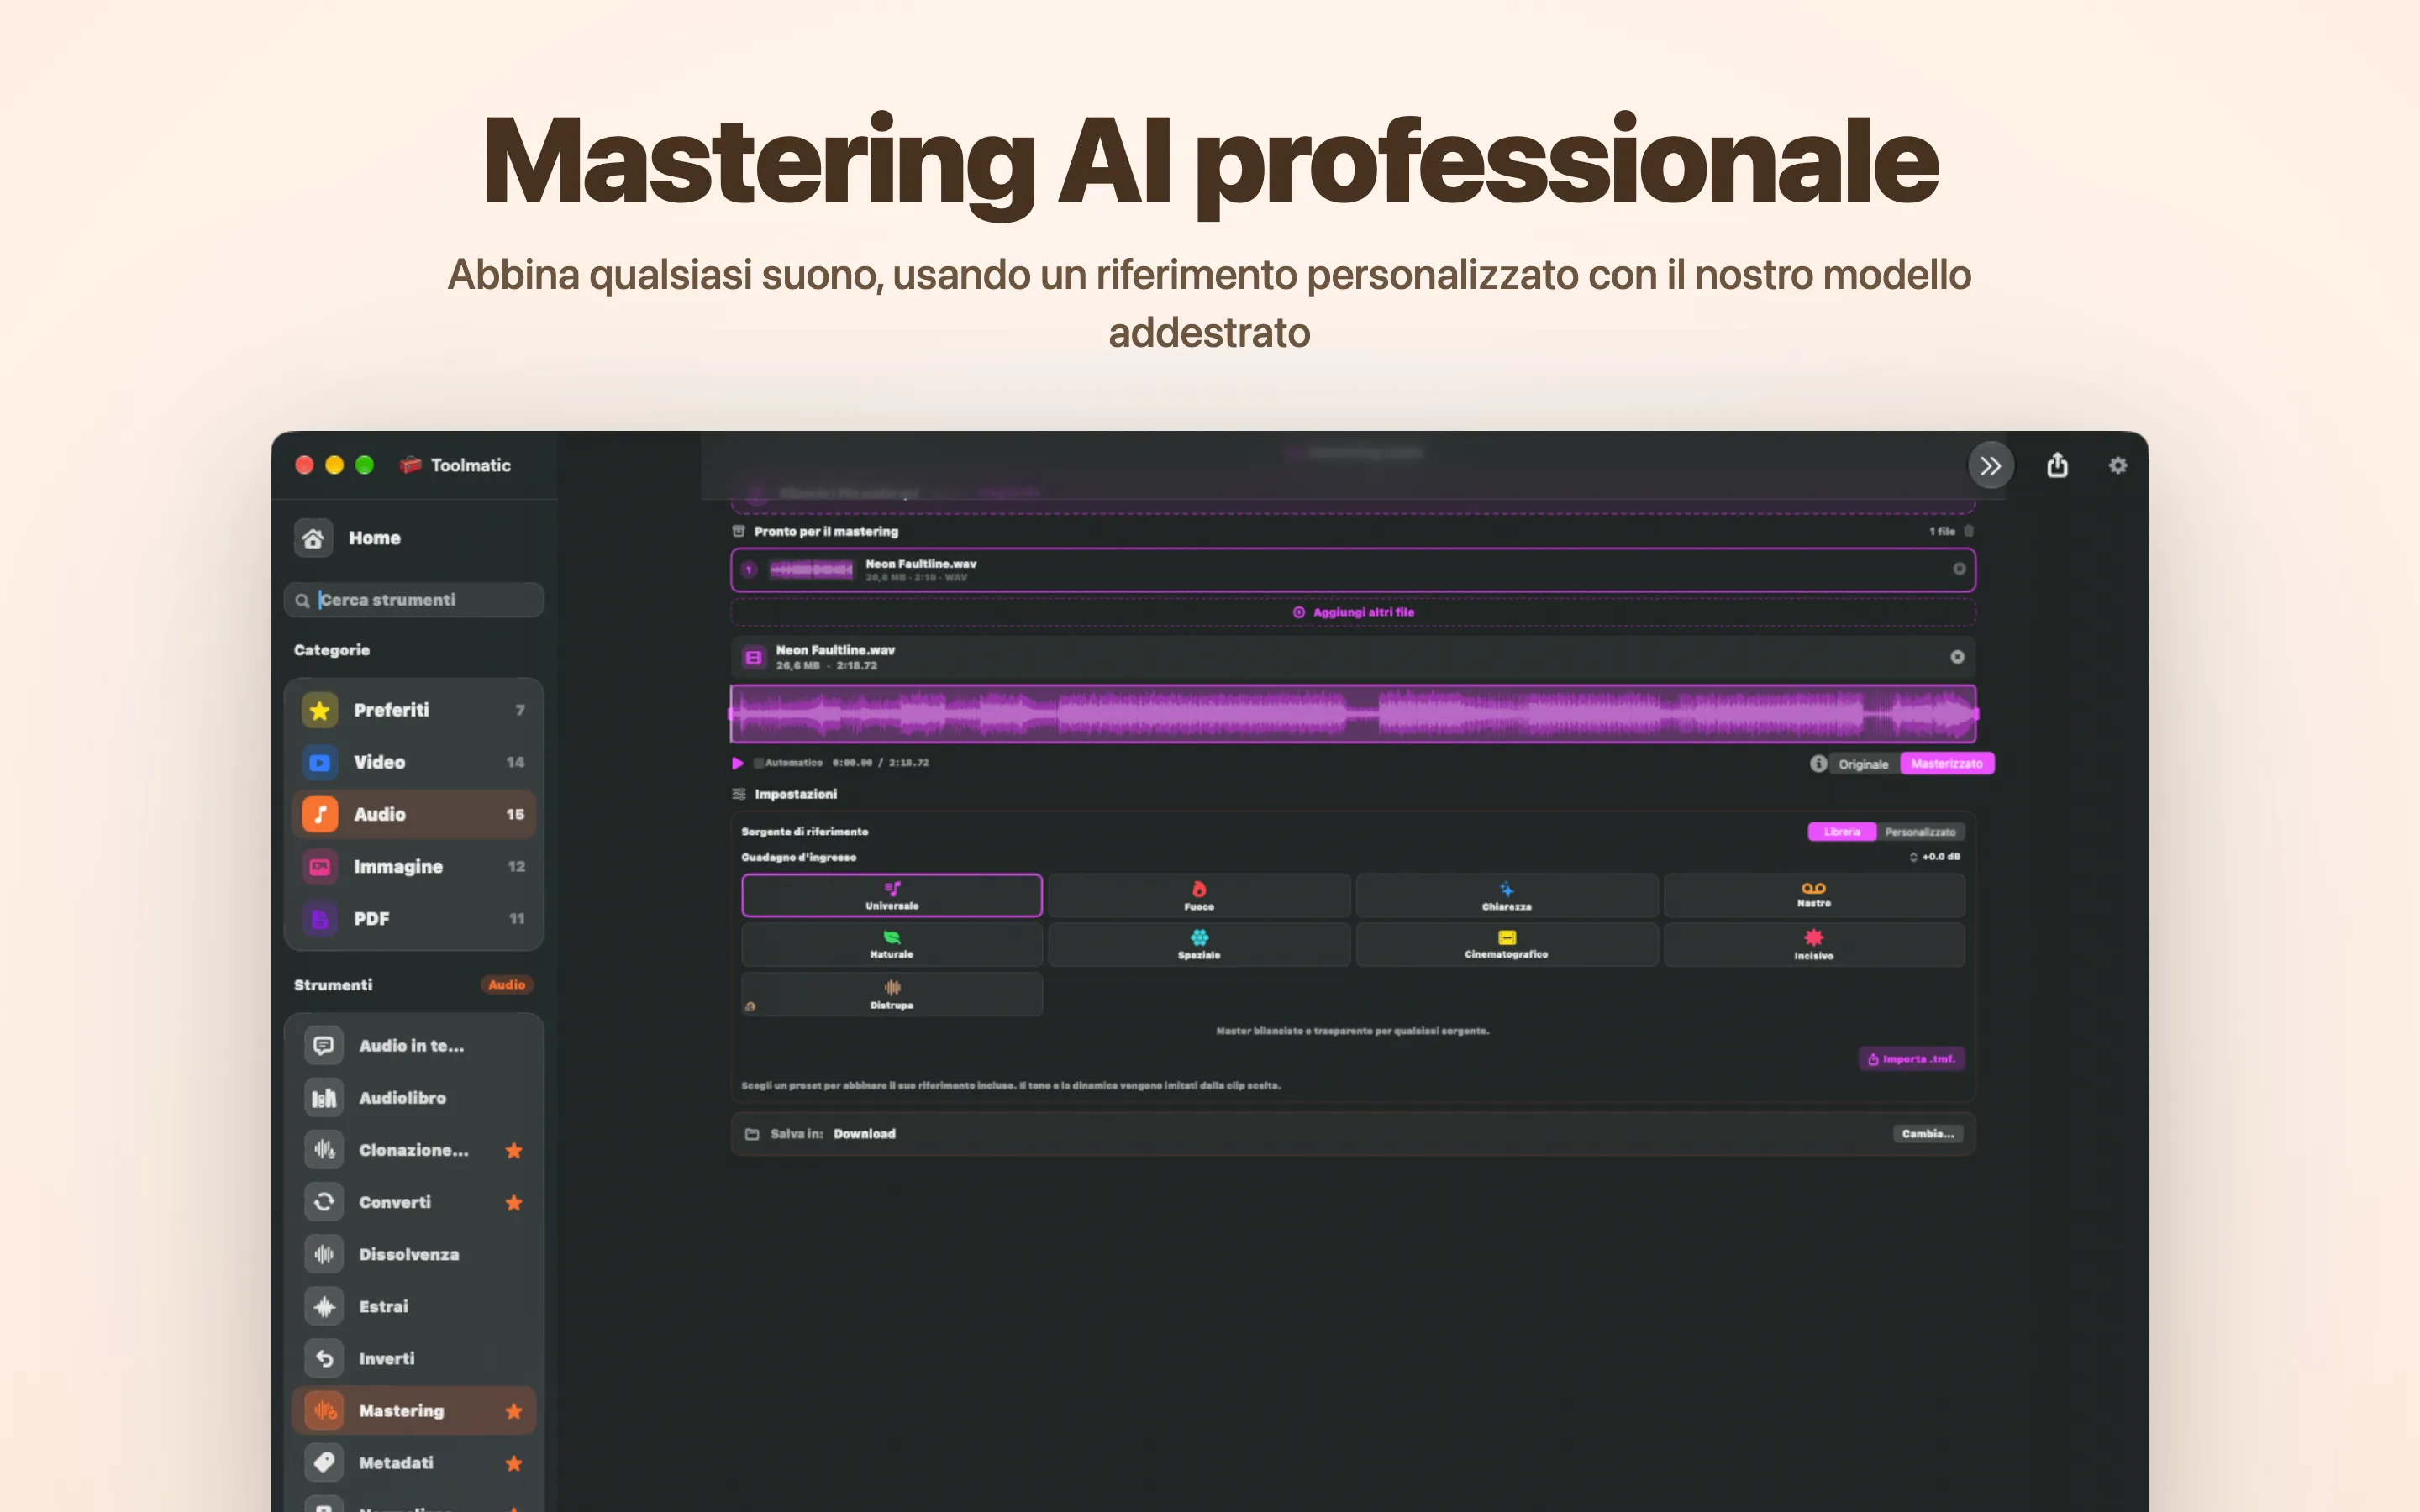
Task: Choose the Incisivo preset
Action: pos(1813,944)
